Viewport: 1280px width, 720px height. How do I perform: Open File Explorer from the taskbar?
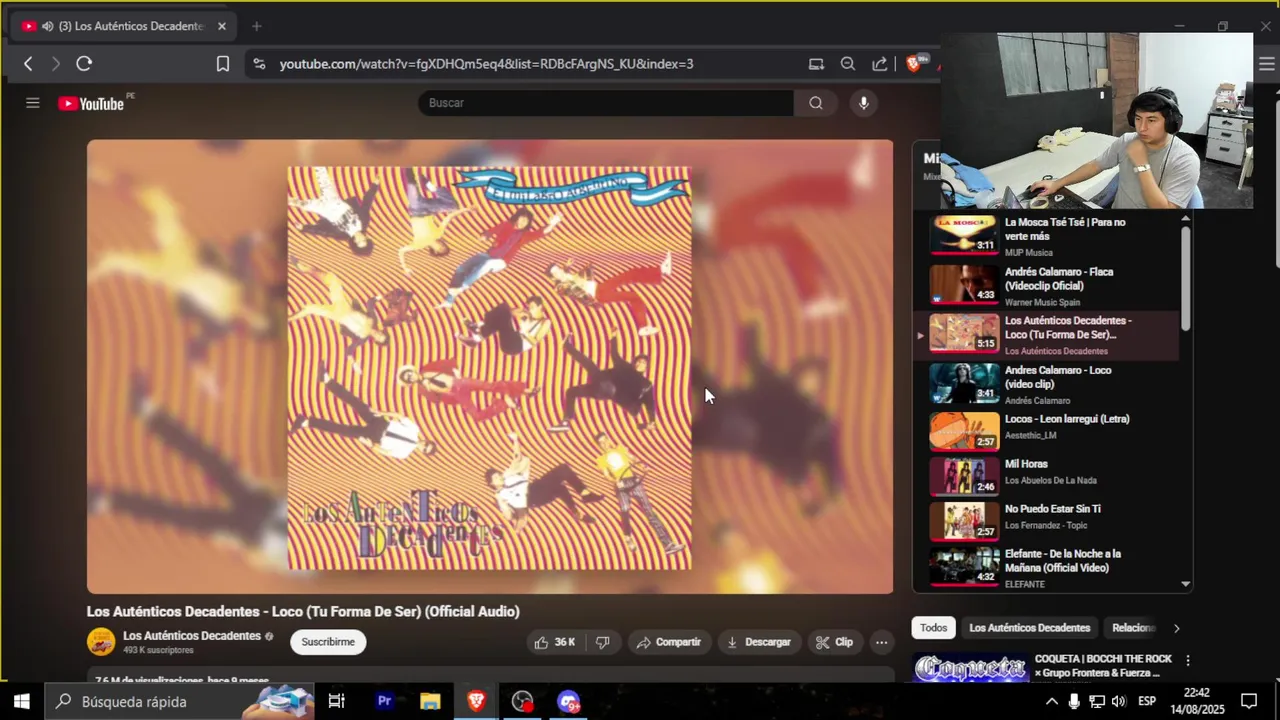430,701
